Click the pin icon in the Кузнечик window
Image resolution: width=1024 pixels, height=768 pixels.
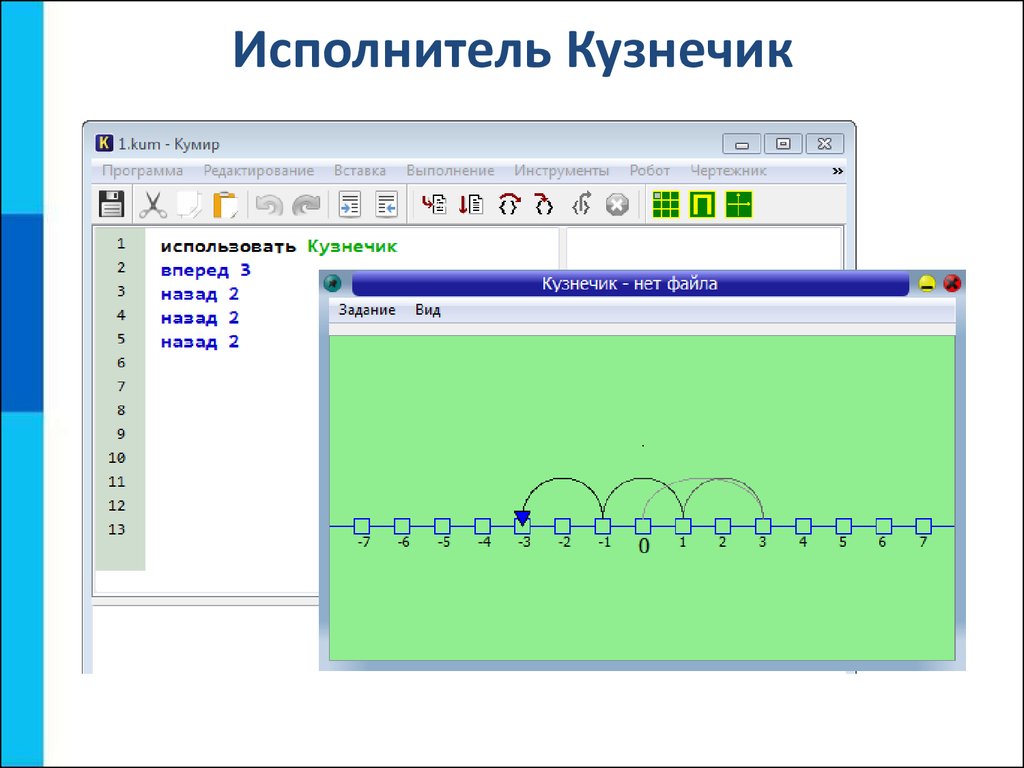tap(332, 283)
